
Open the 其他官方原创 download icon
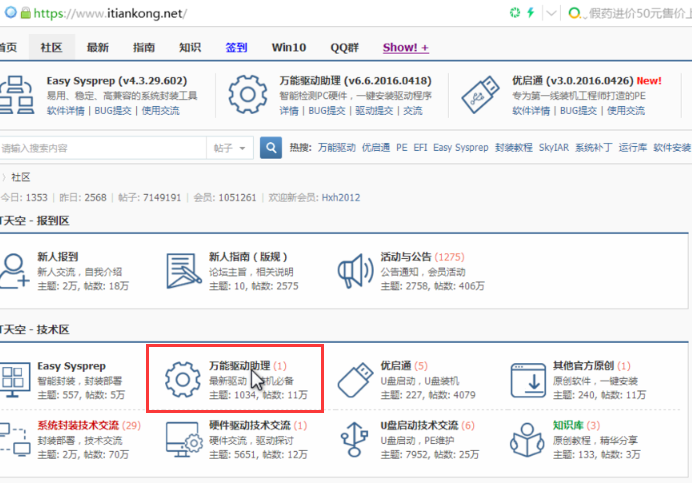pyautogui.click(x=528, y=380)
